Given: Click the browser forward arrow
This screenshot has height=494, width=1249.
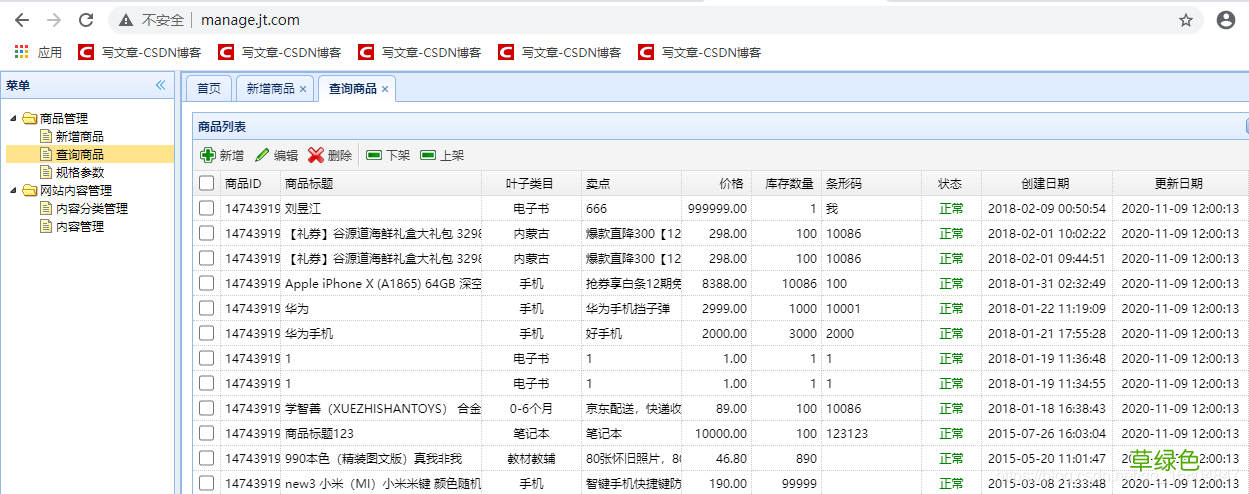Looking at the screenshot, I should (54, 20).
